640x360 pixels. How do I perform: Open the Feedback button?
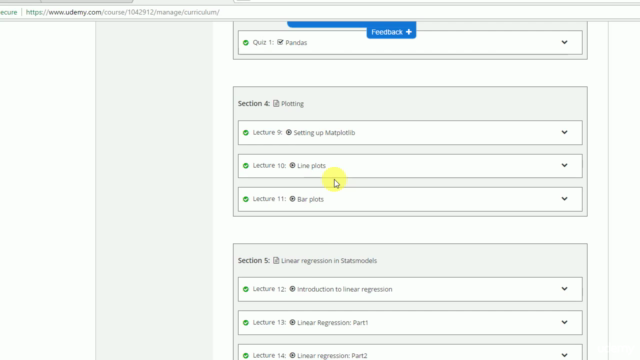[391, 32]
